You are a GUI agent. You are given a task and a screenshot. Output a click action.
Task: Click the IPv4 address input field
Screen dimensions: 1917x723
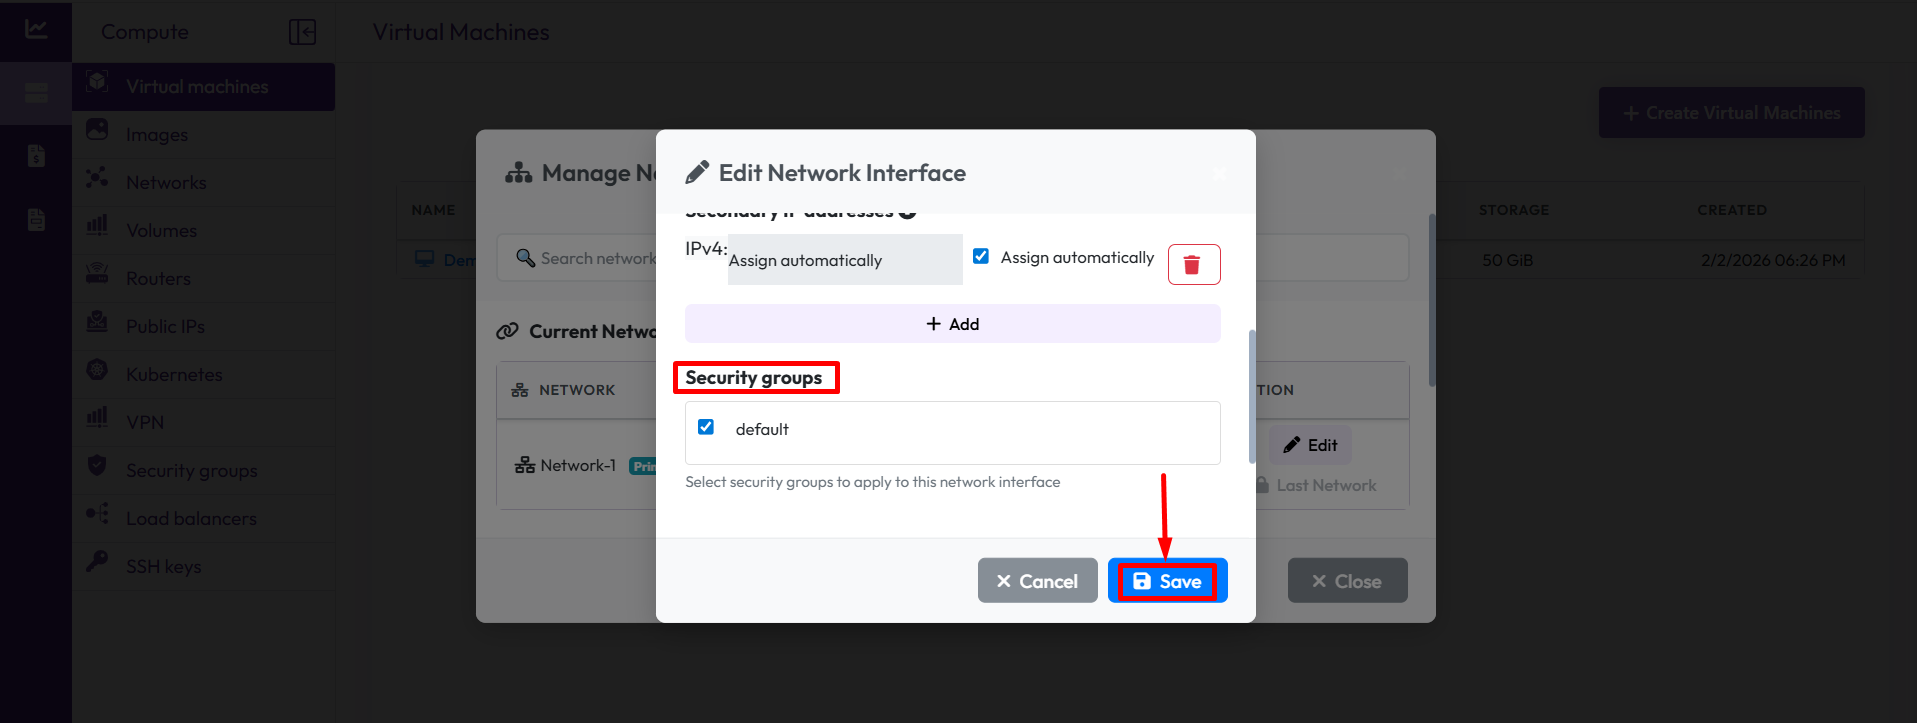[844, 260]
